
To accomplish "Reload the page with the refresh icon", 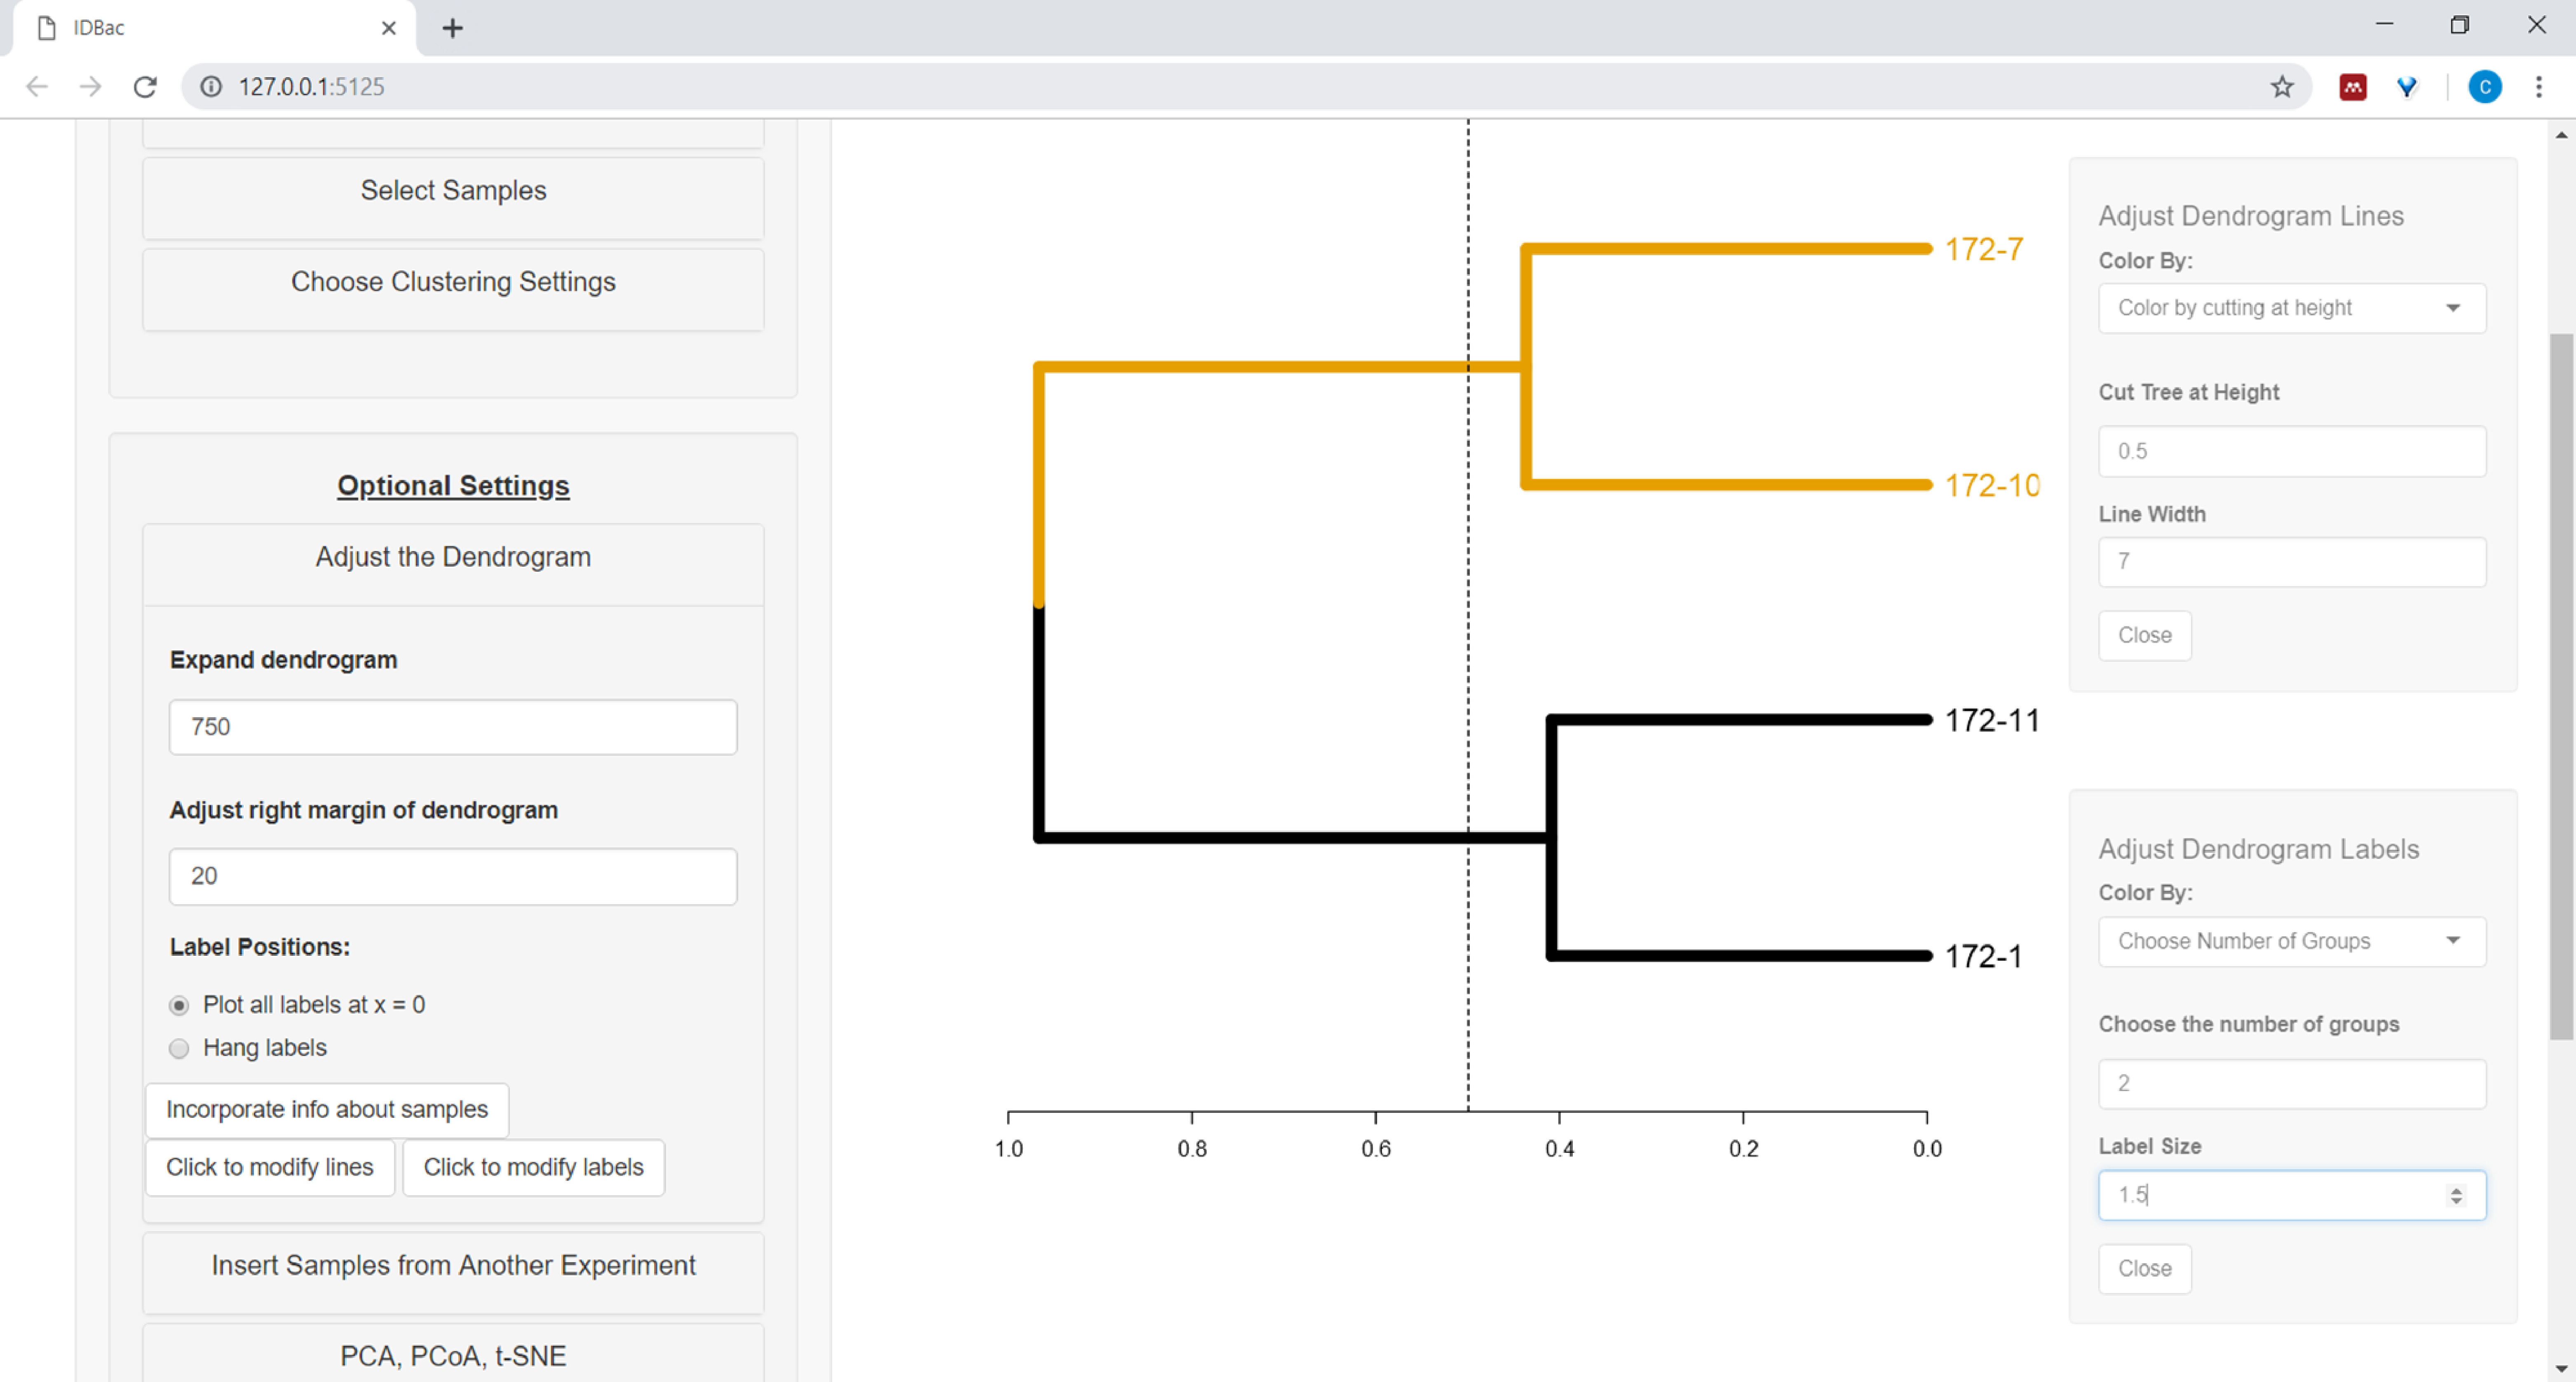I will (x=145, y=87).
